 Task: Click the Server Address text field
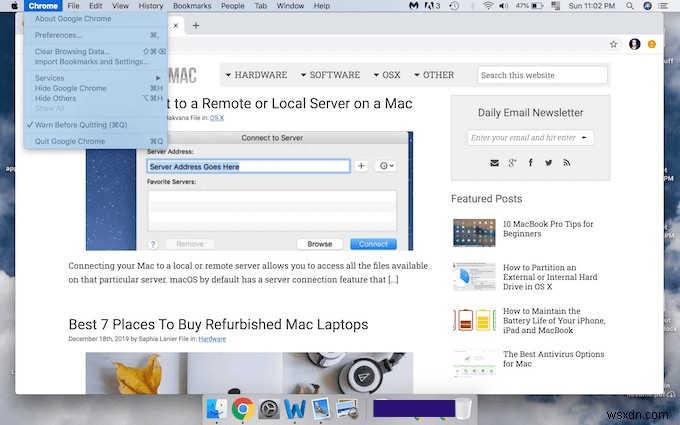(x=248, y=167)
